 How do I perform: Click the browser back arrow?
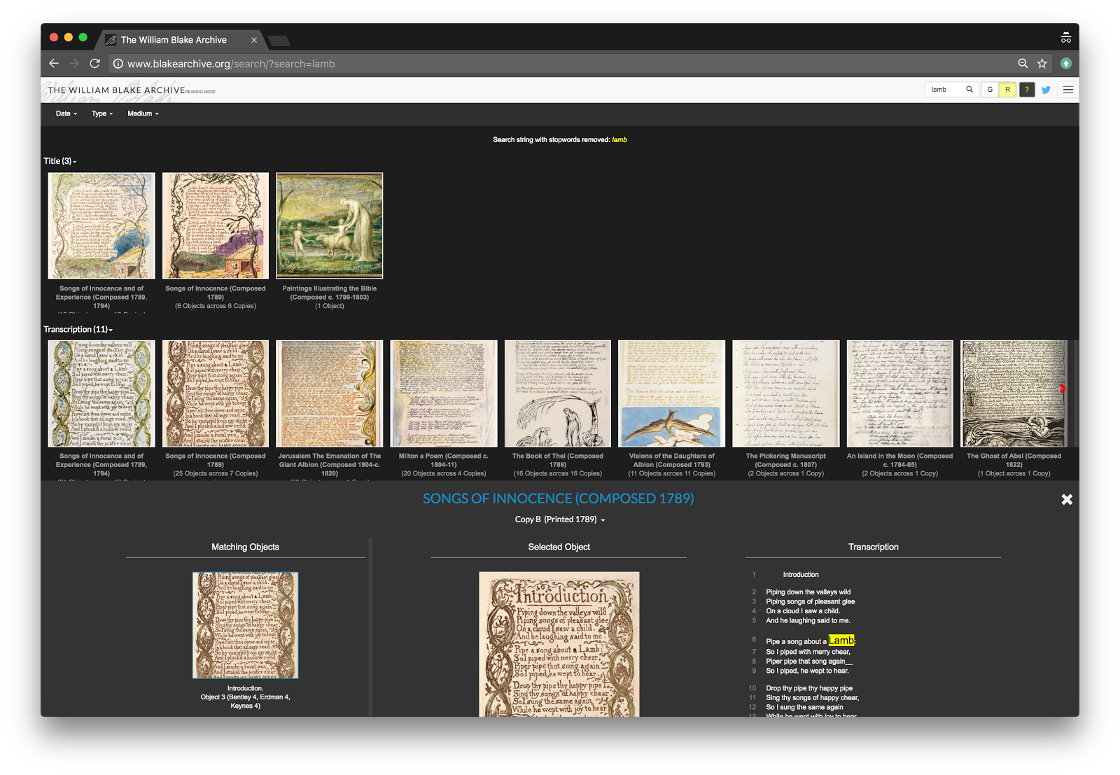pos(54,64)
